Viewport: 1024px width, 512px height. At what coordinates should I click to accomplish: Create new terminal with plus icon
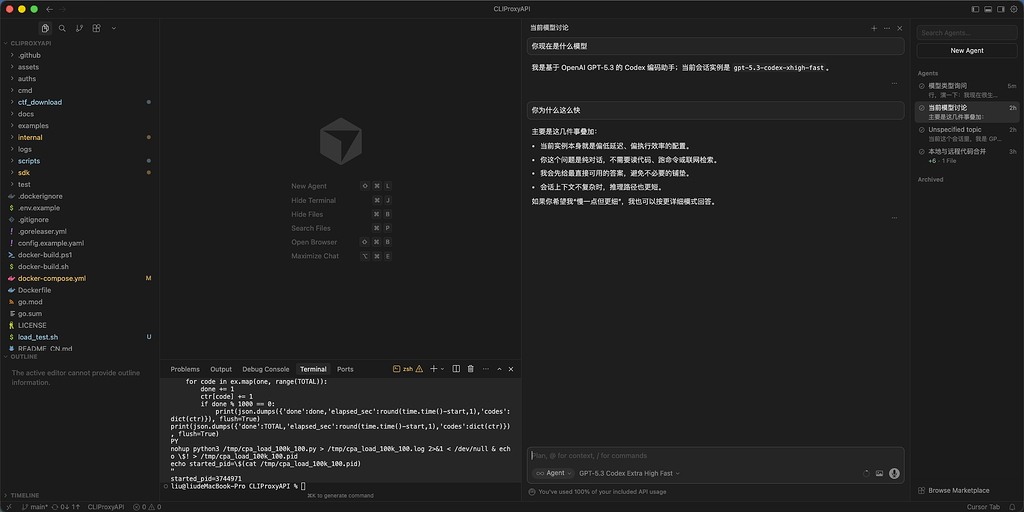coord(434,369)
